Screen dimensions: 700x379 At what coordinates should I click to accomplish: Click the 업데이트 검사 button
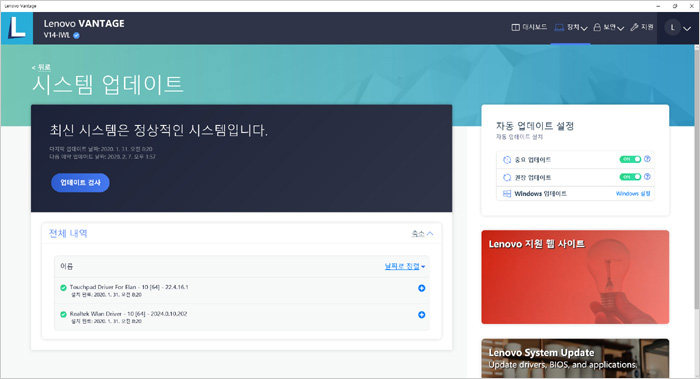80,183
